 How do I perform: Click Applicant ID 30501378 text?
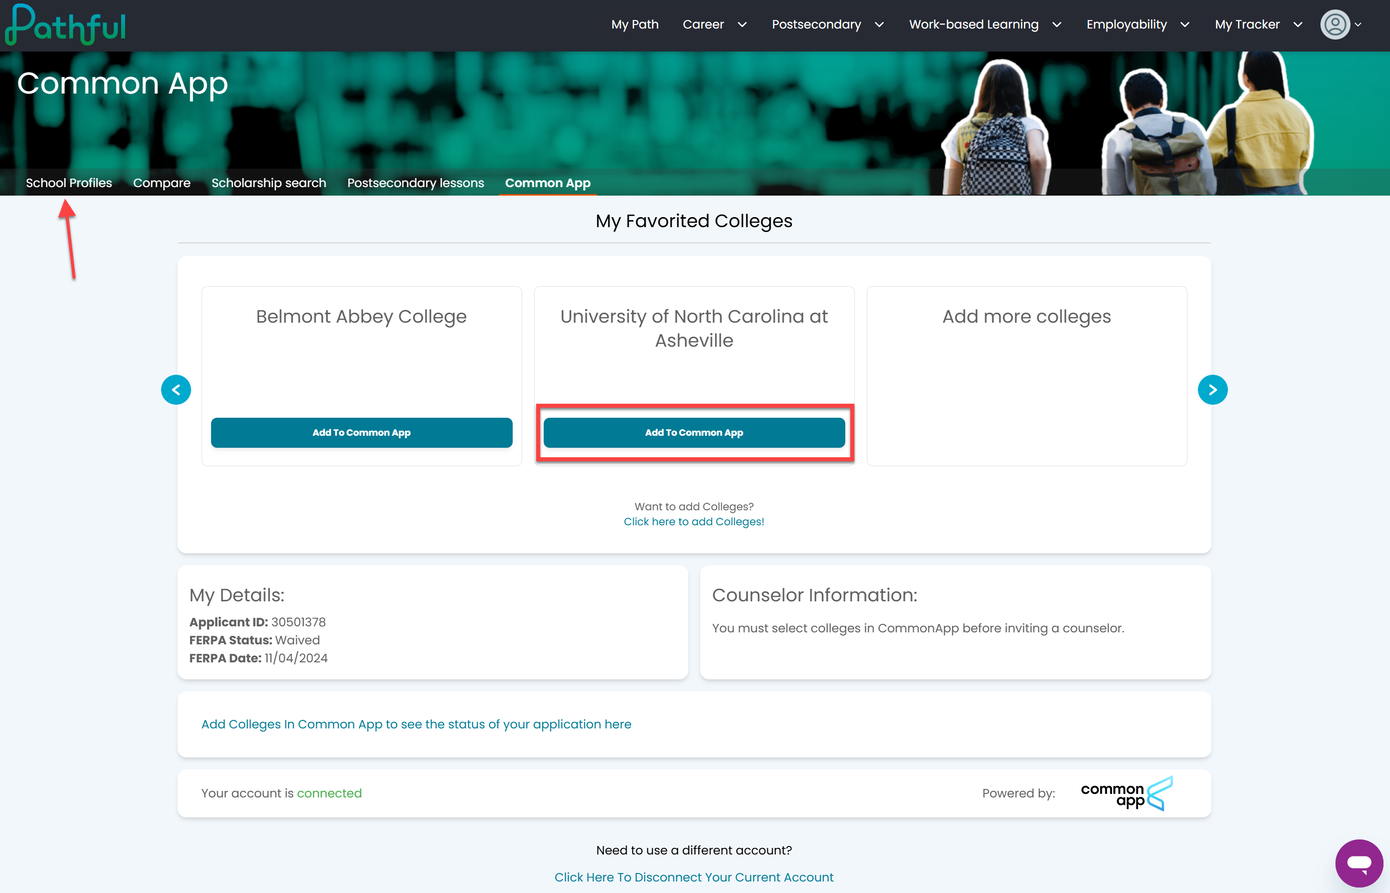tap(258, 622)
